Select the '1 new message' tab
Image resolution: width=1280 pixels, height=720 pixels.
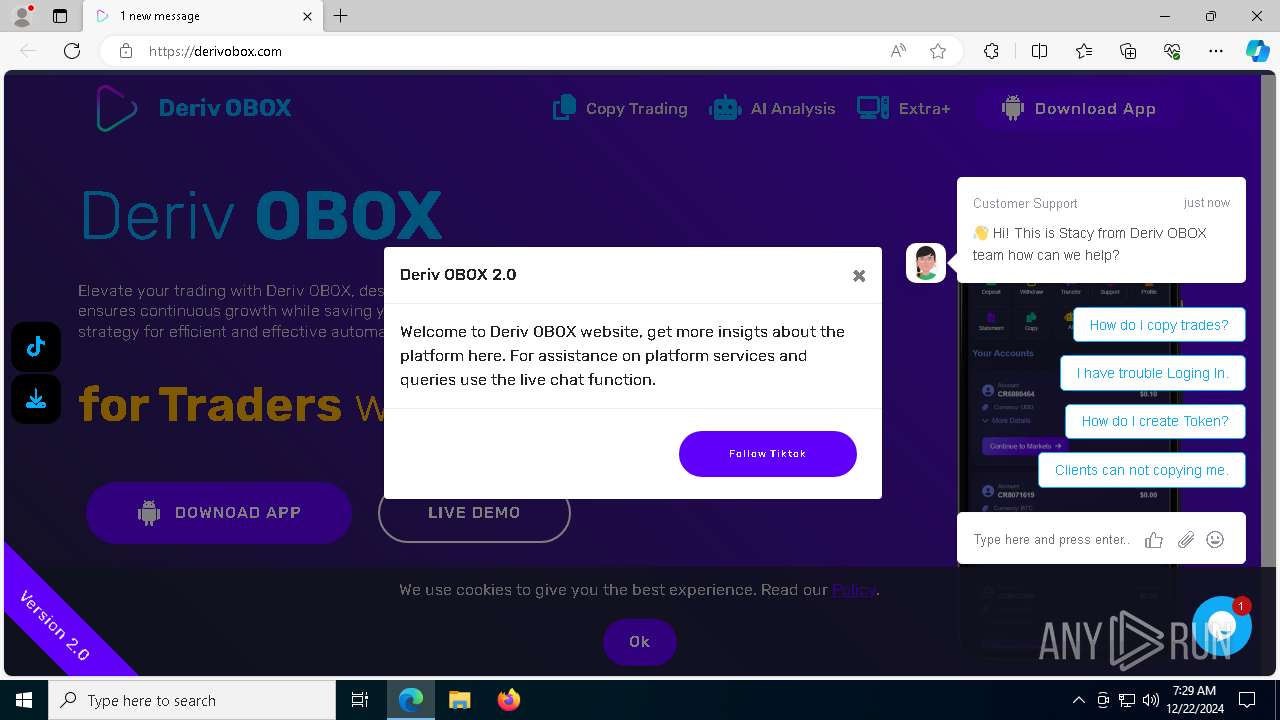(203, 16)
